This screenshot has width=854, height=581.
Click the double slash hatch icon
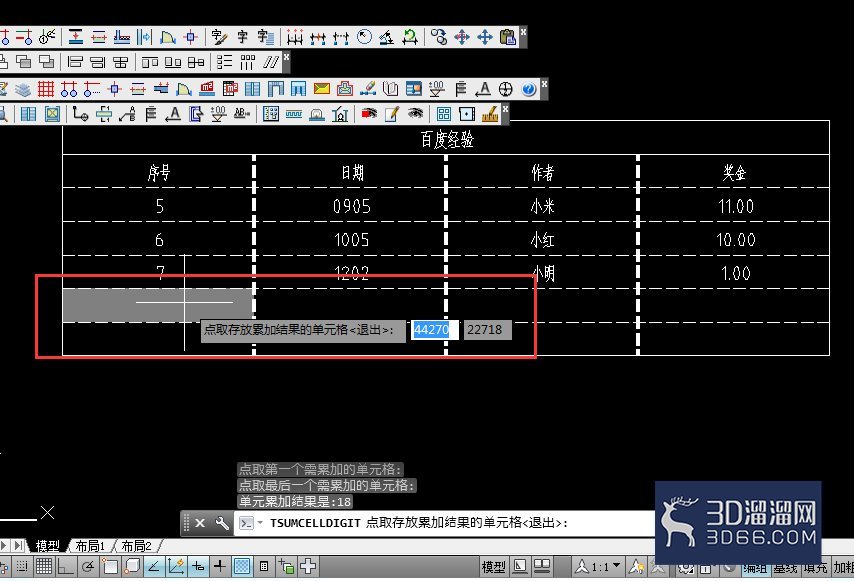pos(271,62)
